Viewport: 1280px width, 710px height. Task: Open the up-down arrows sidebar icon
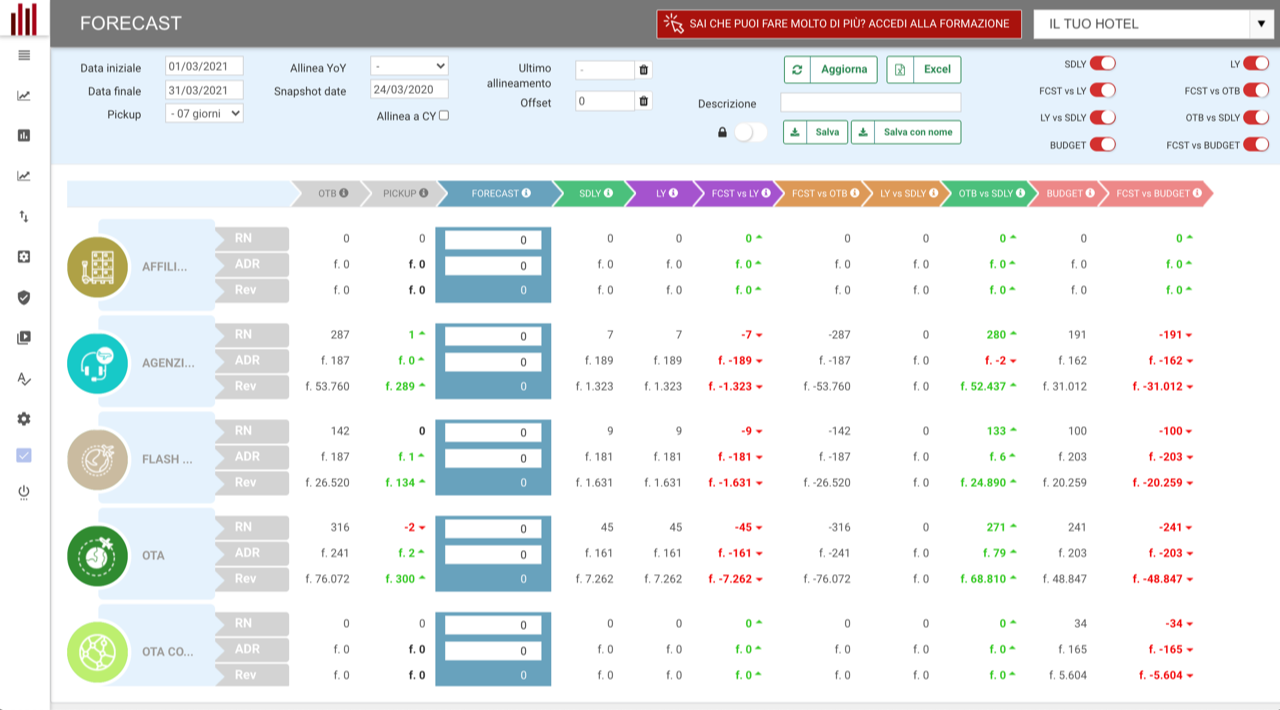[x=24, y=216]
